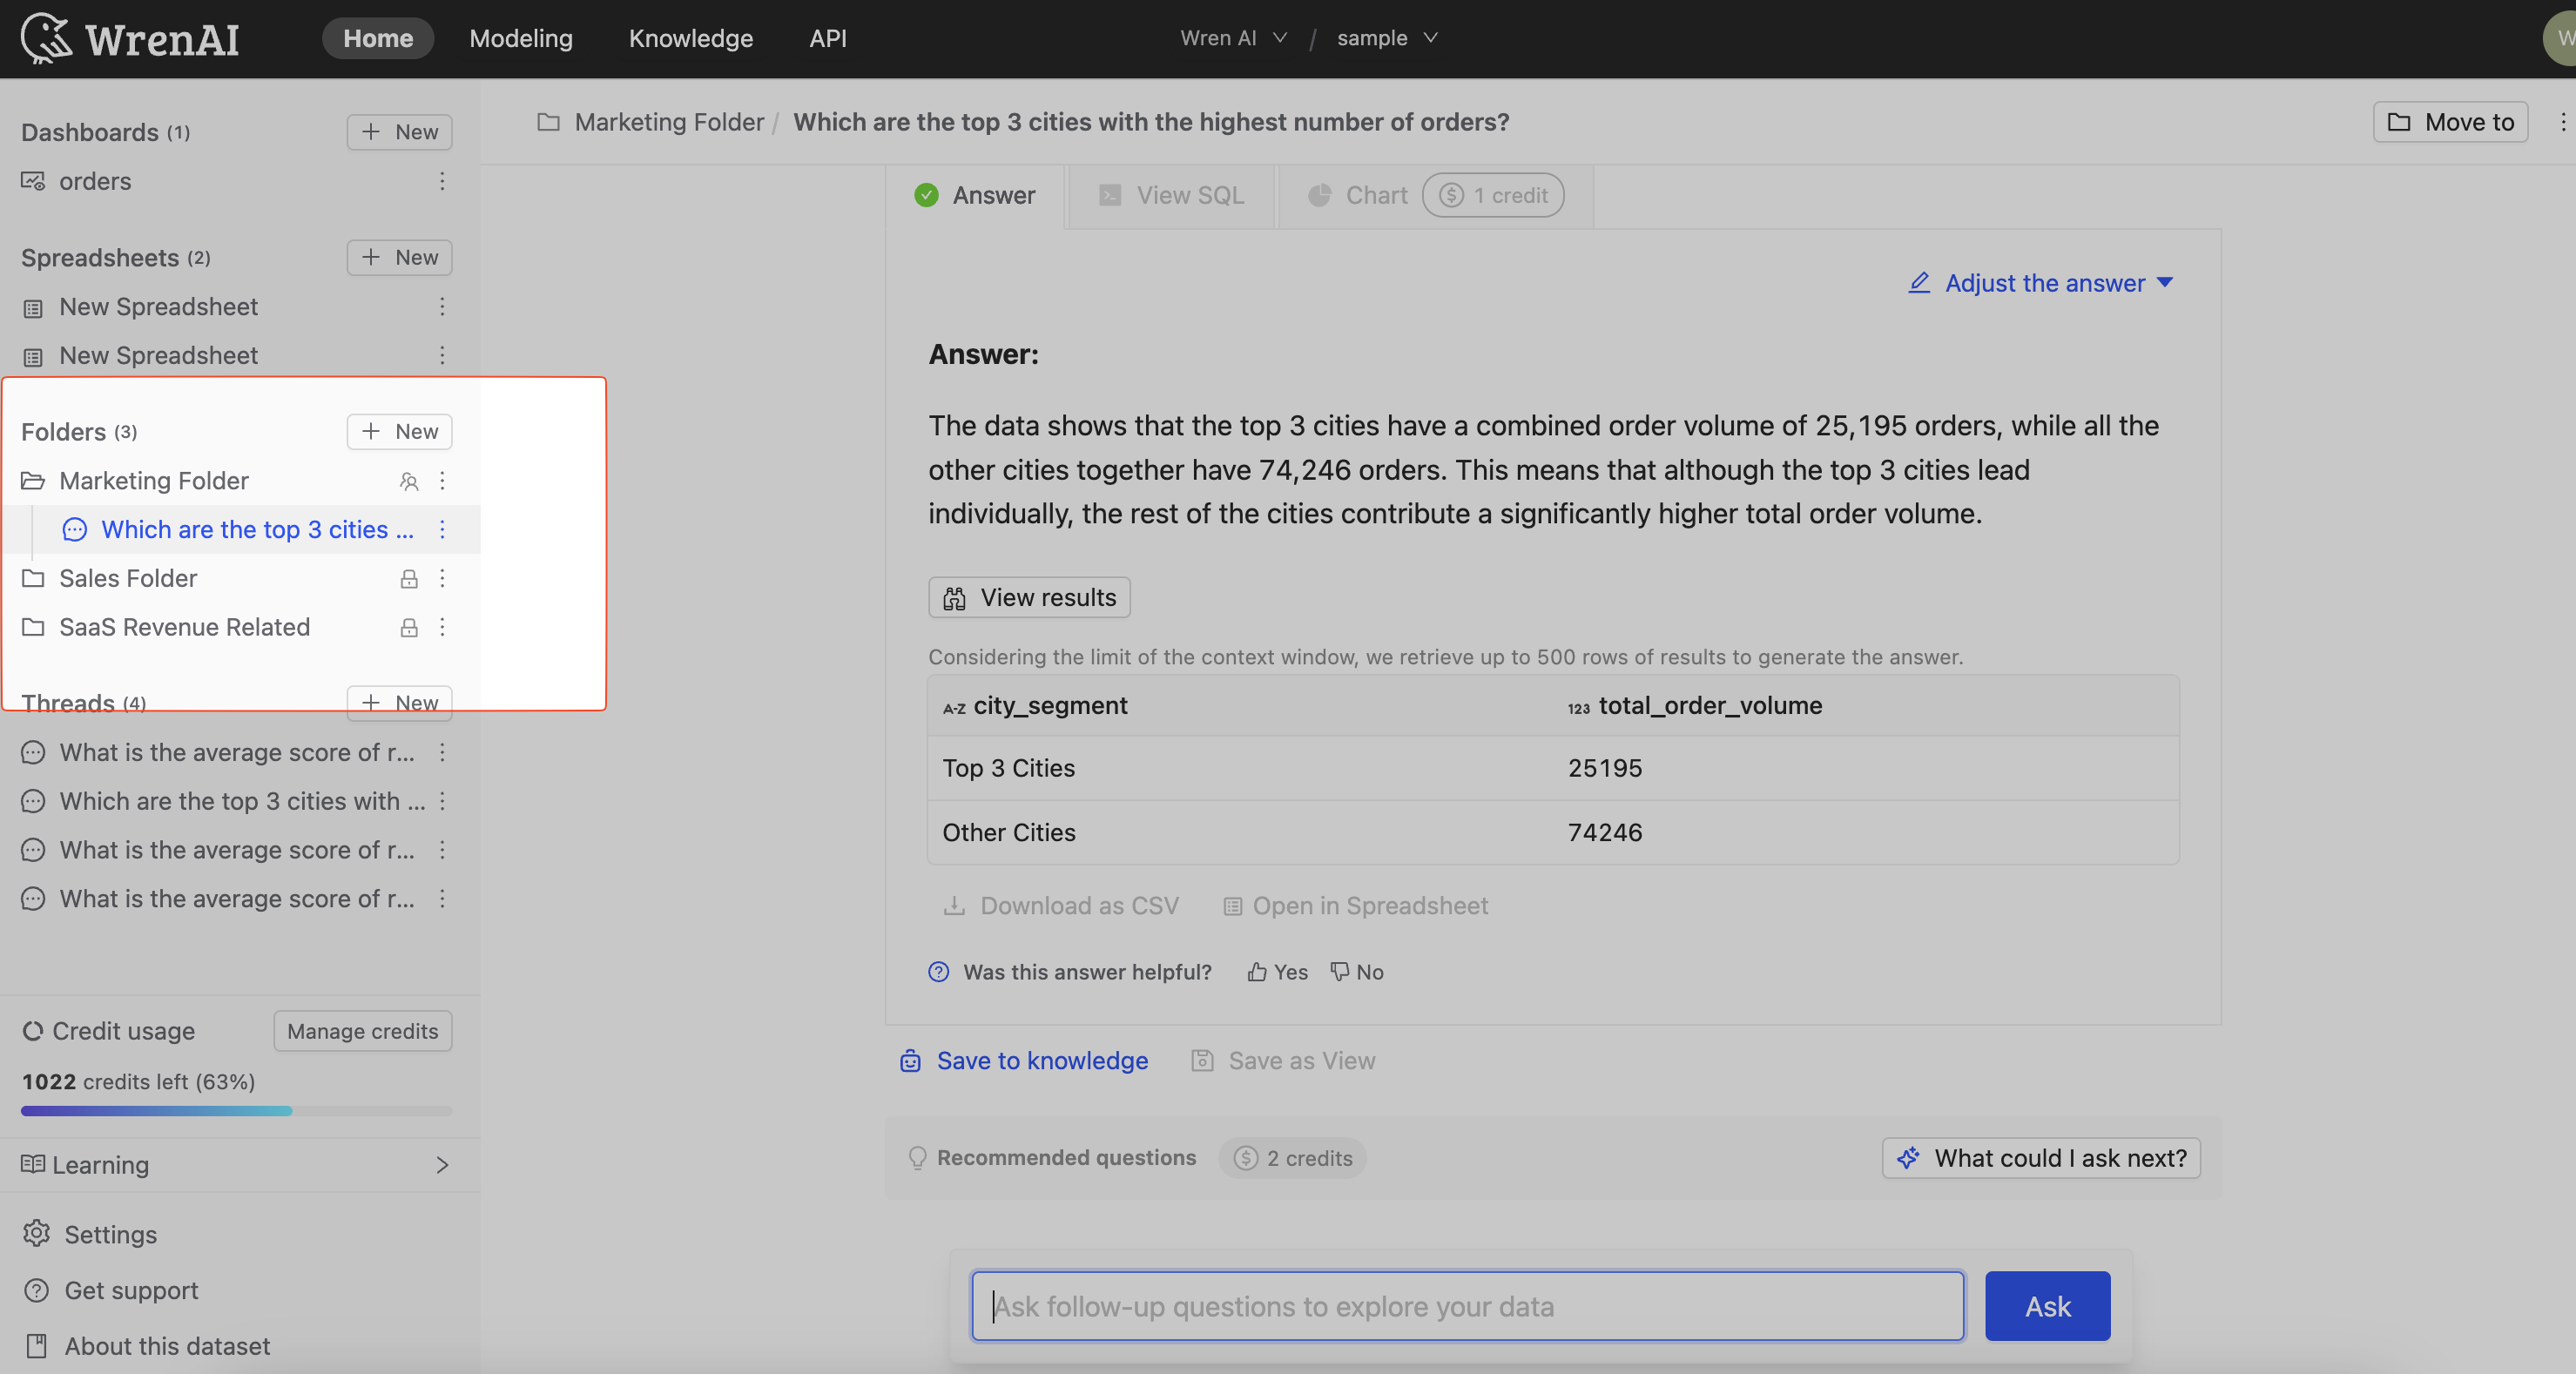Click lock icon on SaaS Revenue Related
Image resolution: width=2576 pixels, height=1374 pixels.
(409, 628)
